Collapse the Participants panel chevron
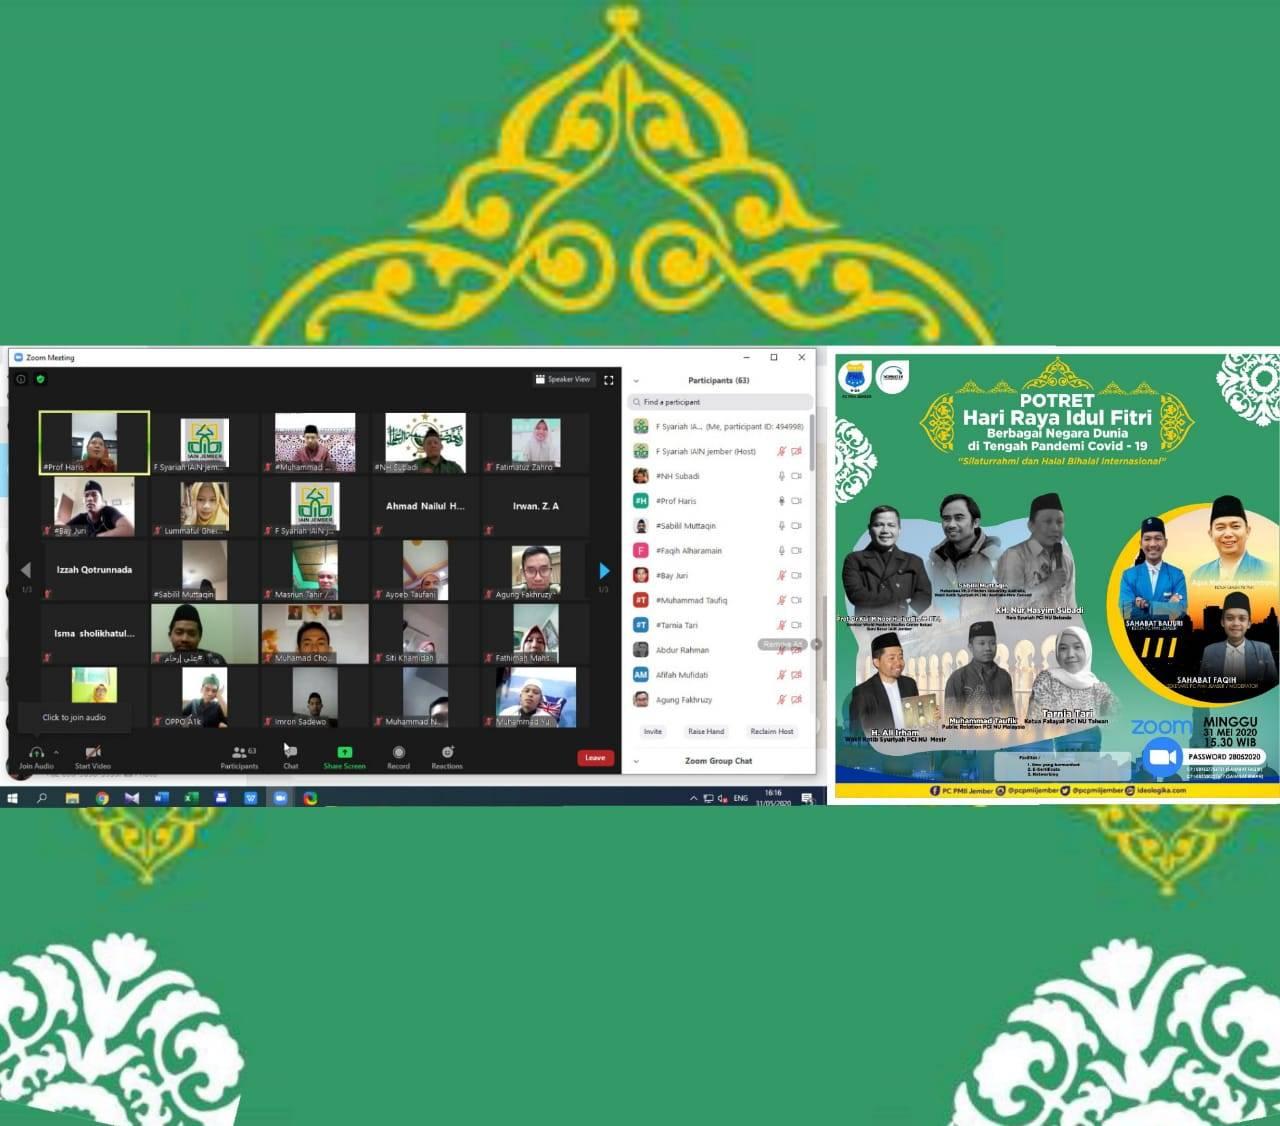 636,381
